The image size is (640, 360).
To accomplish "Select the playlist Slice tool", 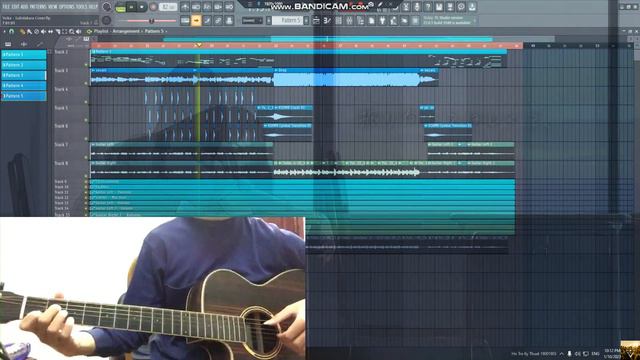I will 58,31.
